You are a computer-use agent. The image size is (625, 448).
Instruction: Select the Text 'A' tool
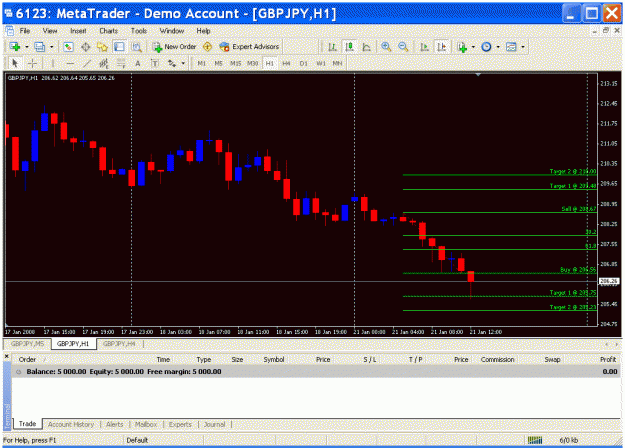tap(138, 63)
